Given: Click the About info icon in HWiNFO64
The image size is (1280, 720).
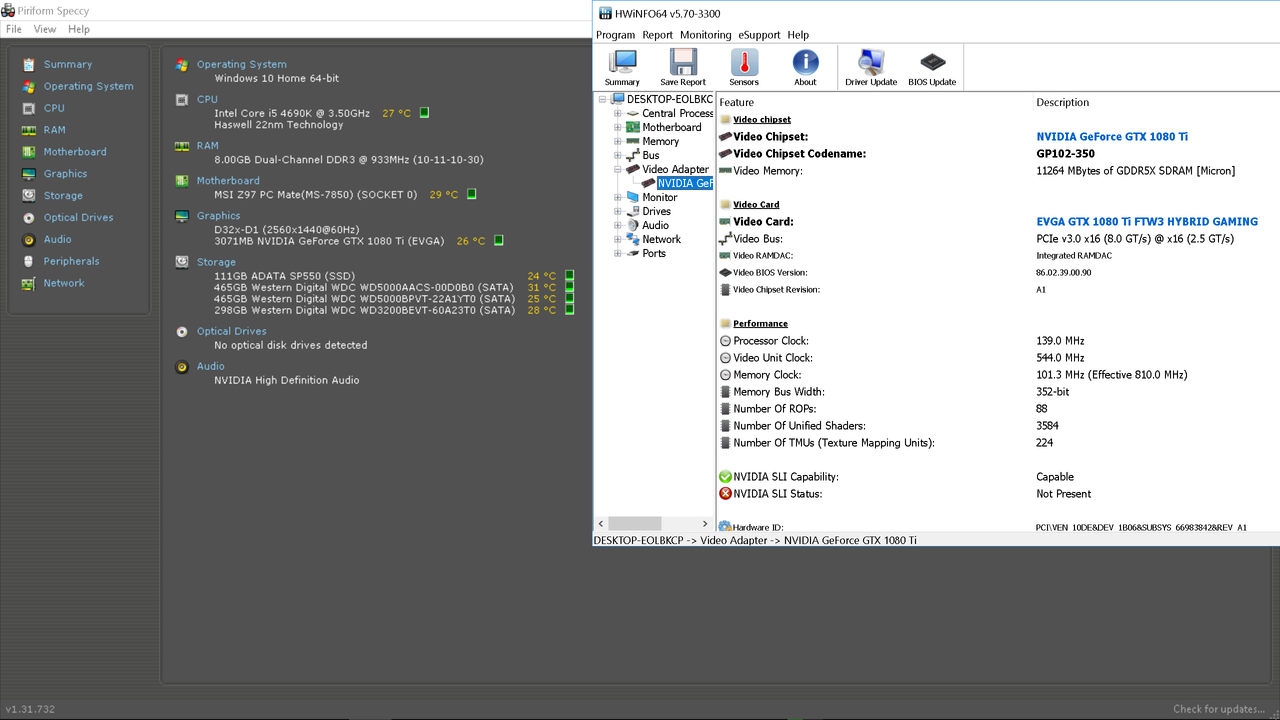Looking at the screenshot, I should click(805, 68).
